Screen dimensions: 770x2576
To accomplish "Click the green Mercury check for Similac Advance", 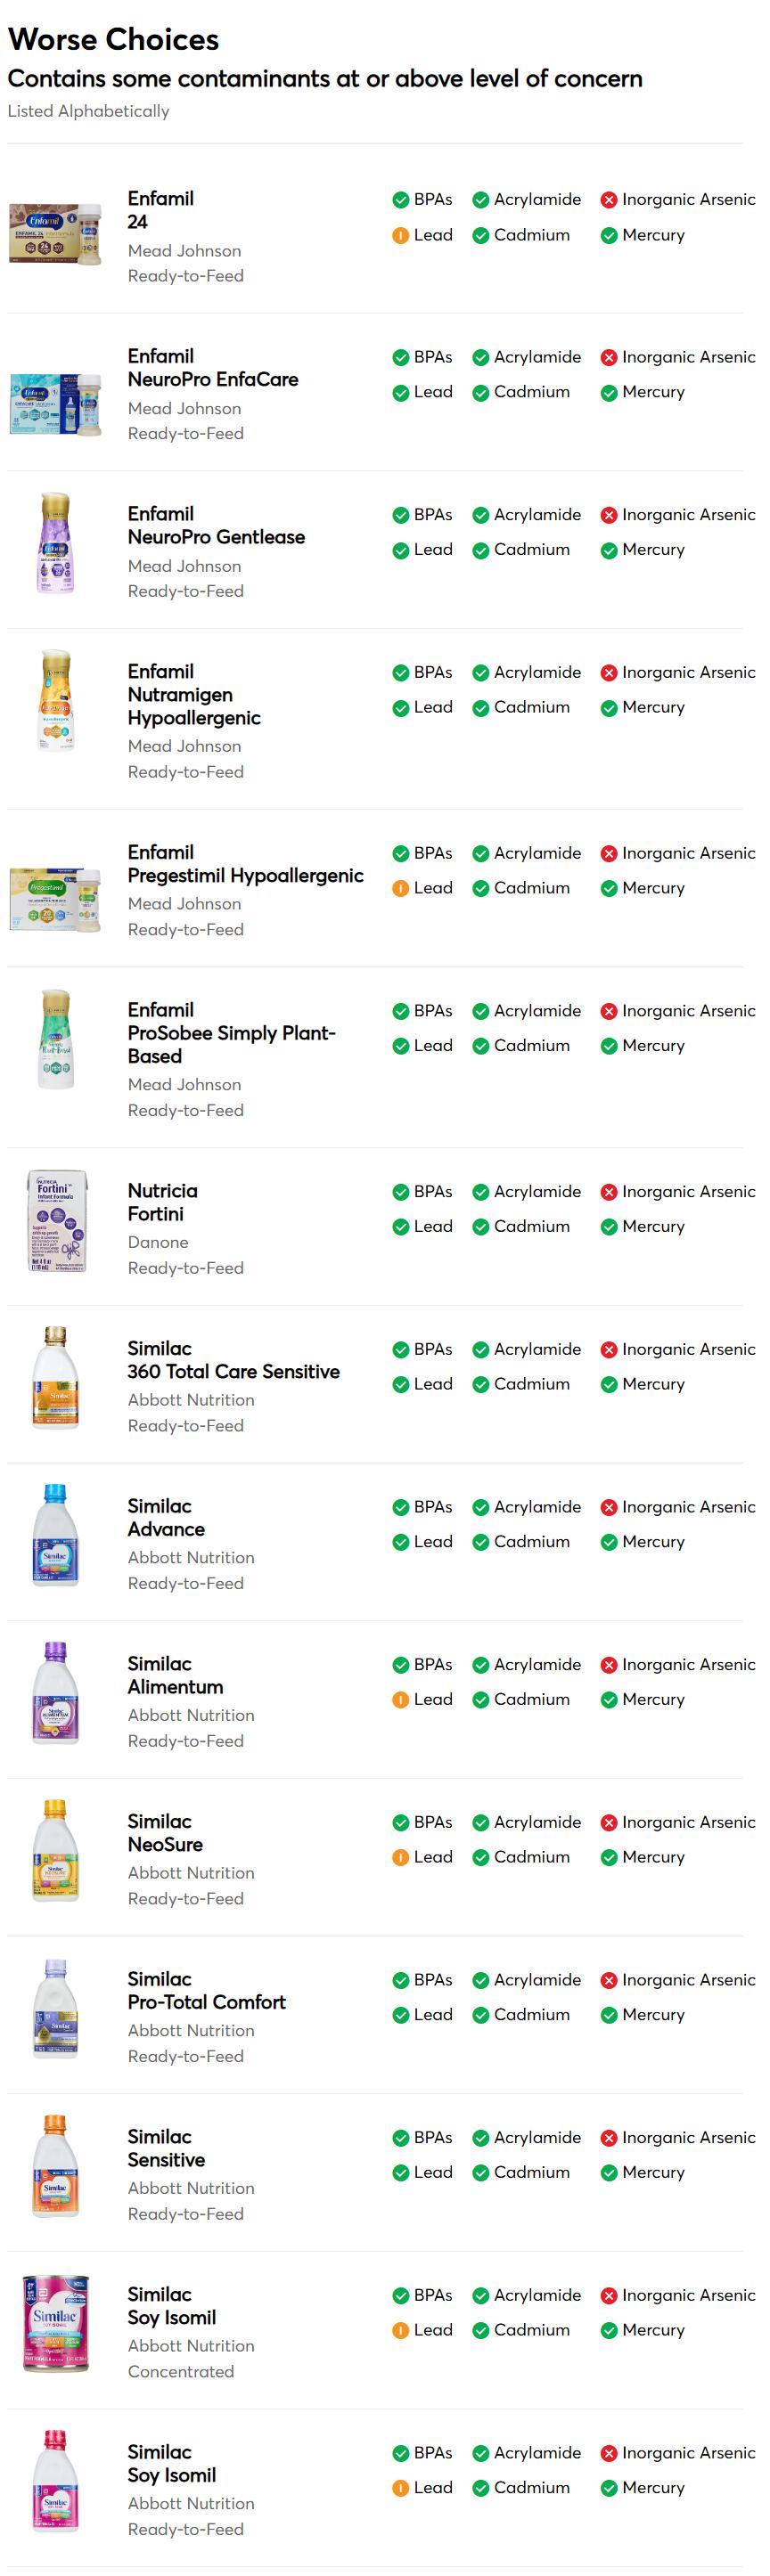I will 608,1542.
